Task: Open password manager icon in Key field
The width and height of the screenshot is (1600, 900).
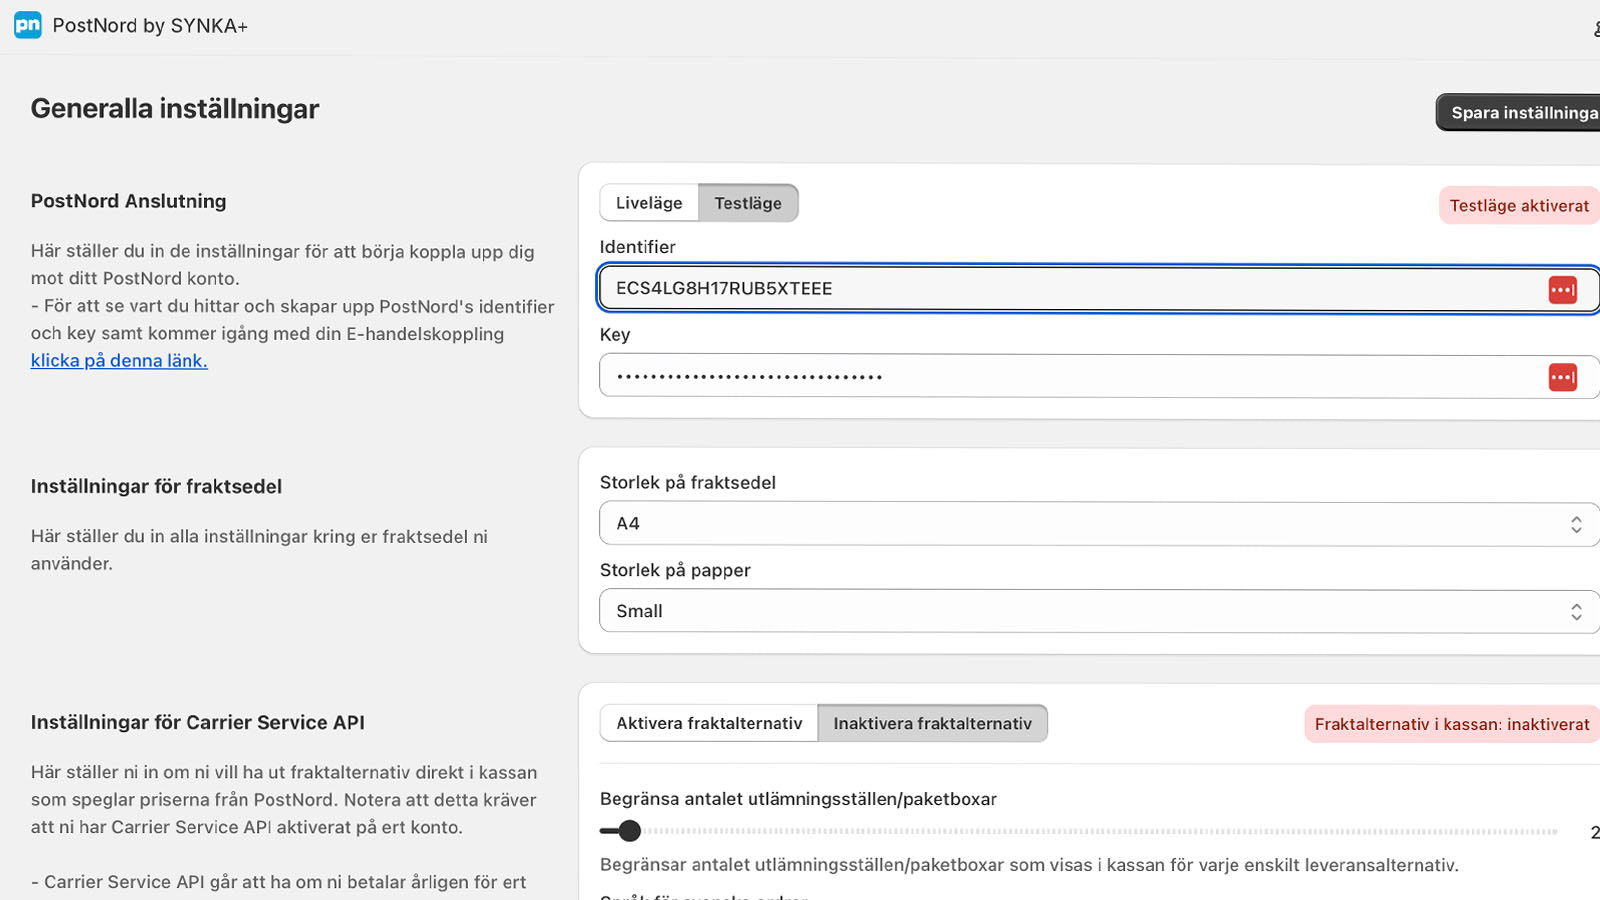Action: pyautogui.click(x=1562, y=377)
